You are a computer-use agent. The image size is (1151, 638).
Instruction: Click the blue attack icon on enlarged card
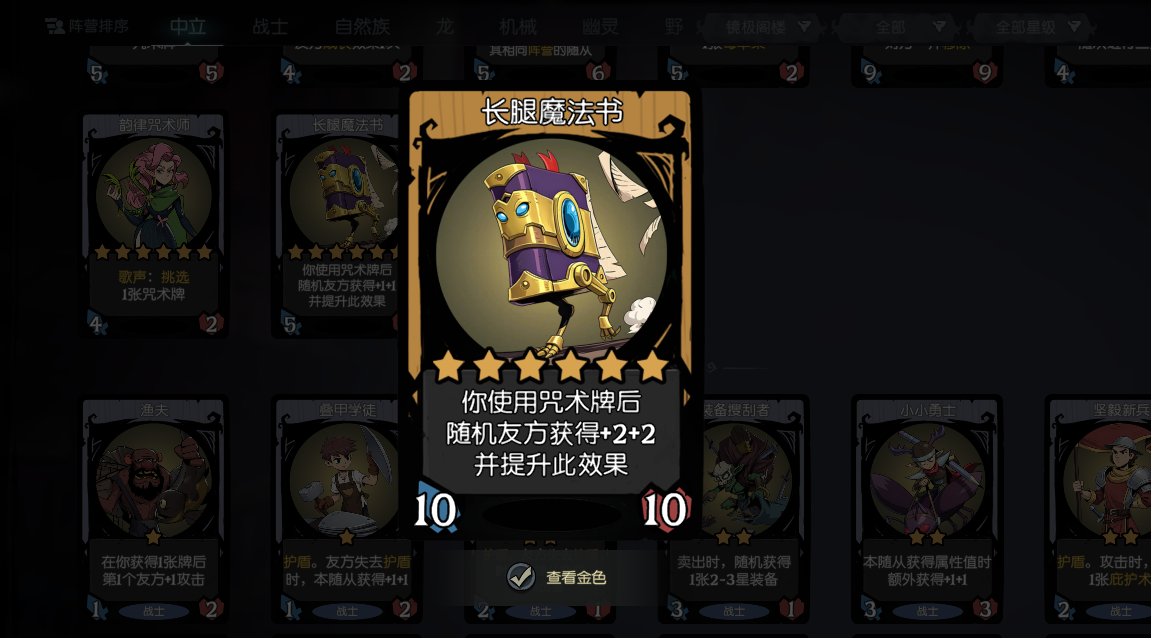435,509
